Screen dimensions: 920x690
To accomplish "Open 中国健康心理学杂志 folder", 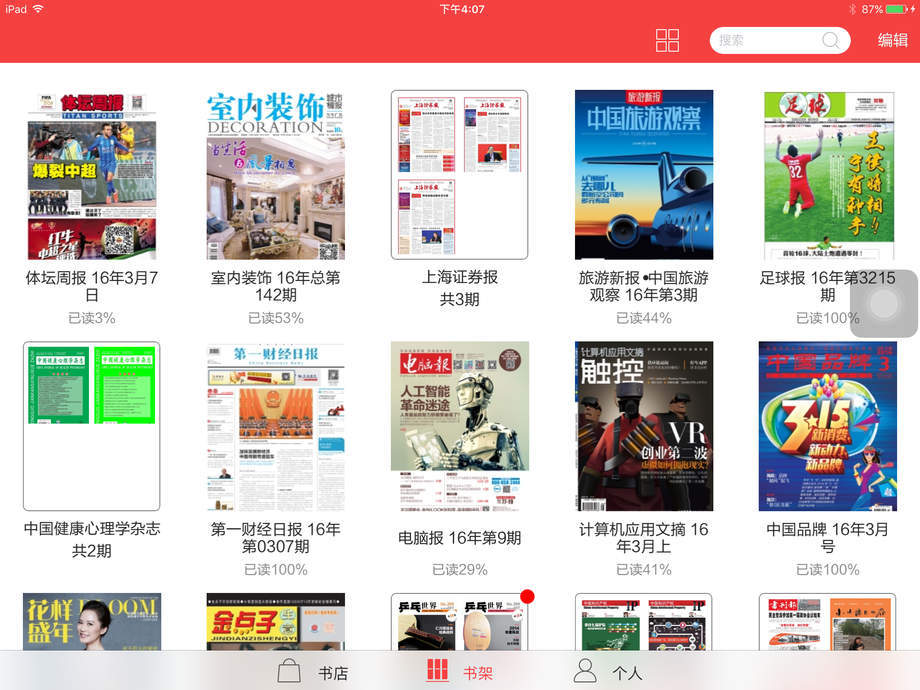I will pyautogui.click(x=92, y=426).
